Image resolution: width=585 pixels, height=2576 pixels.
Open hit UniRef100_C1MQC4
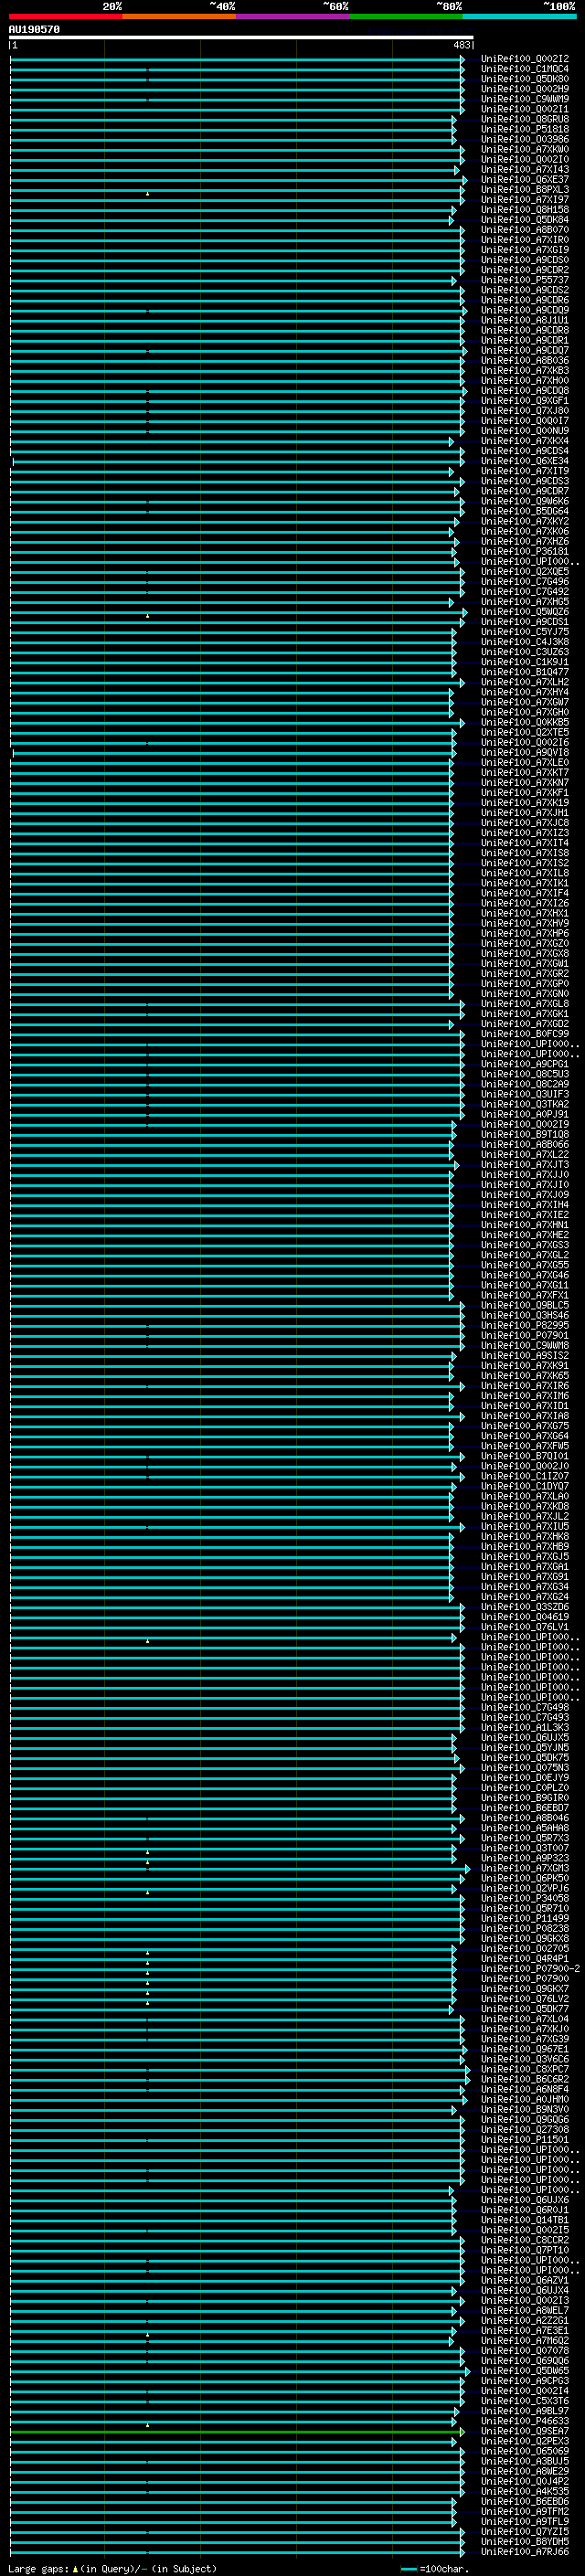[x=525, y=69]
